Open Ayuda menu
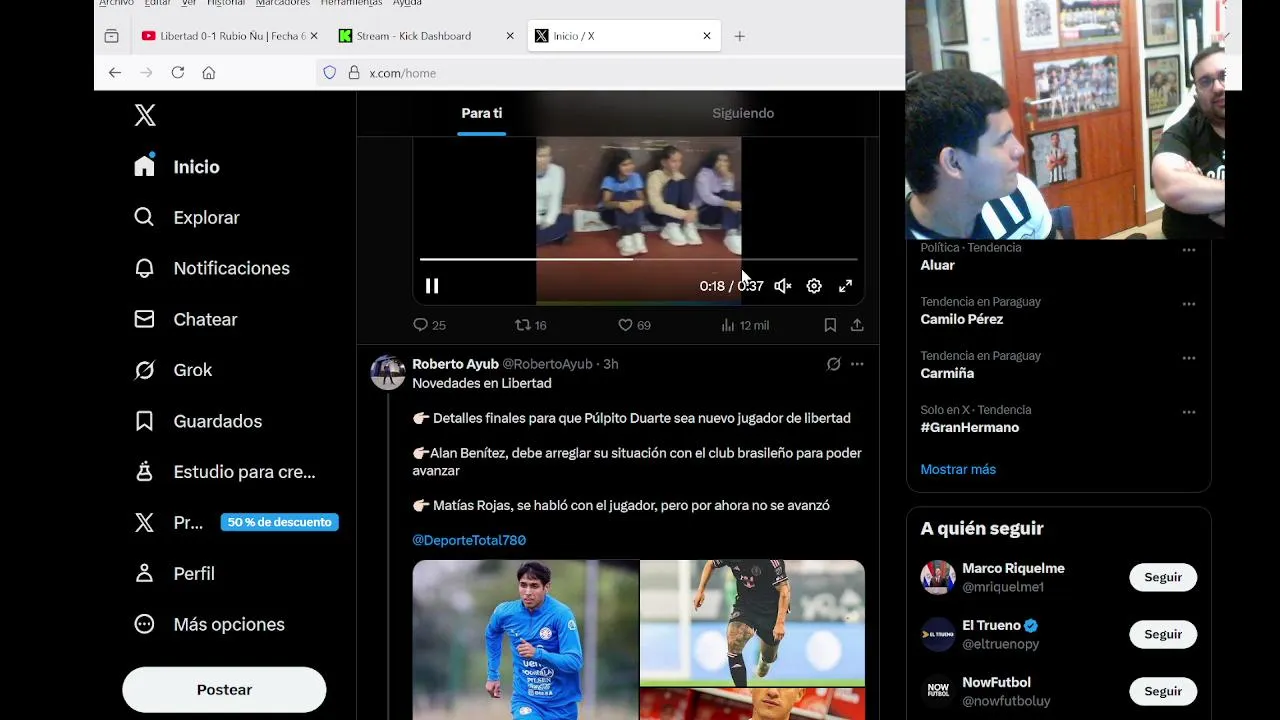The width and height of the screenshot is (1280, 720). pyautogui.click(x=407, y=3)
